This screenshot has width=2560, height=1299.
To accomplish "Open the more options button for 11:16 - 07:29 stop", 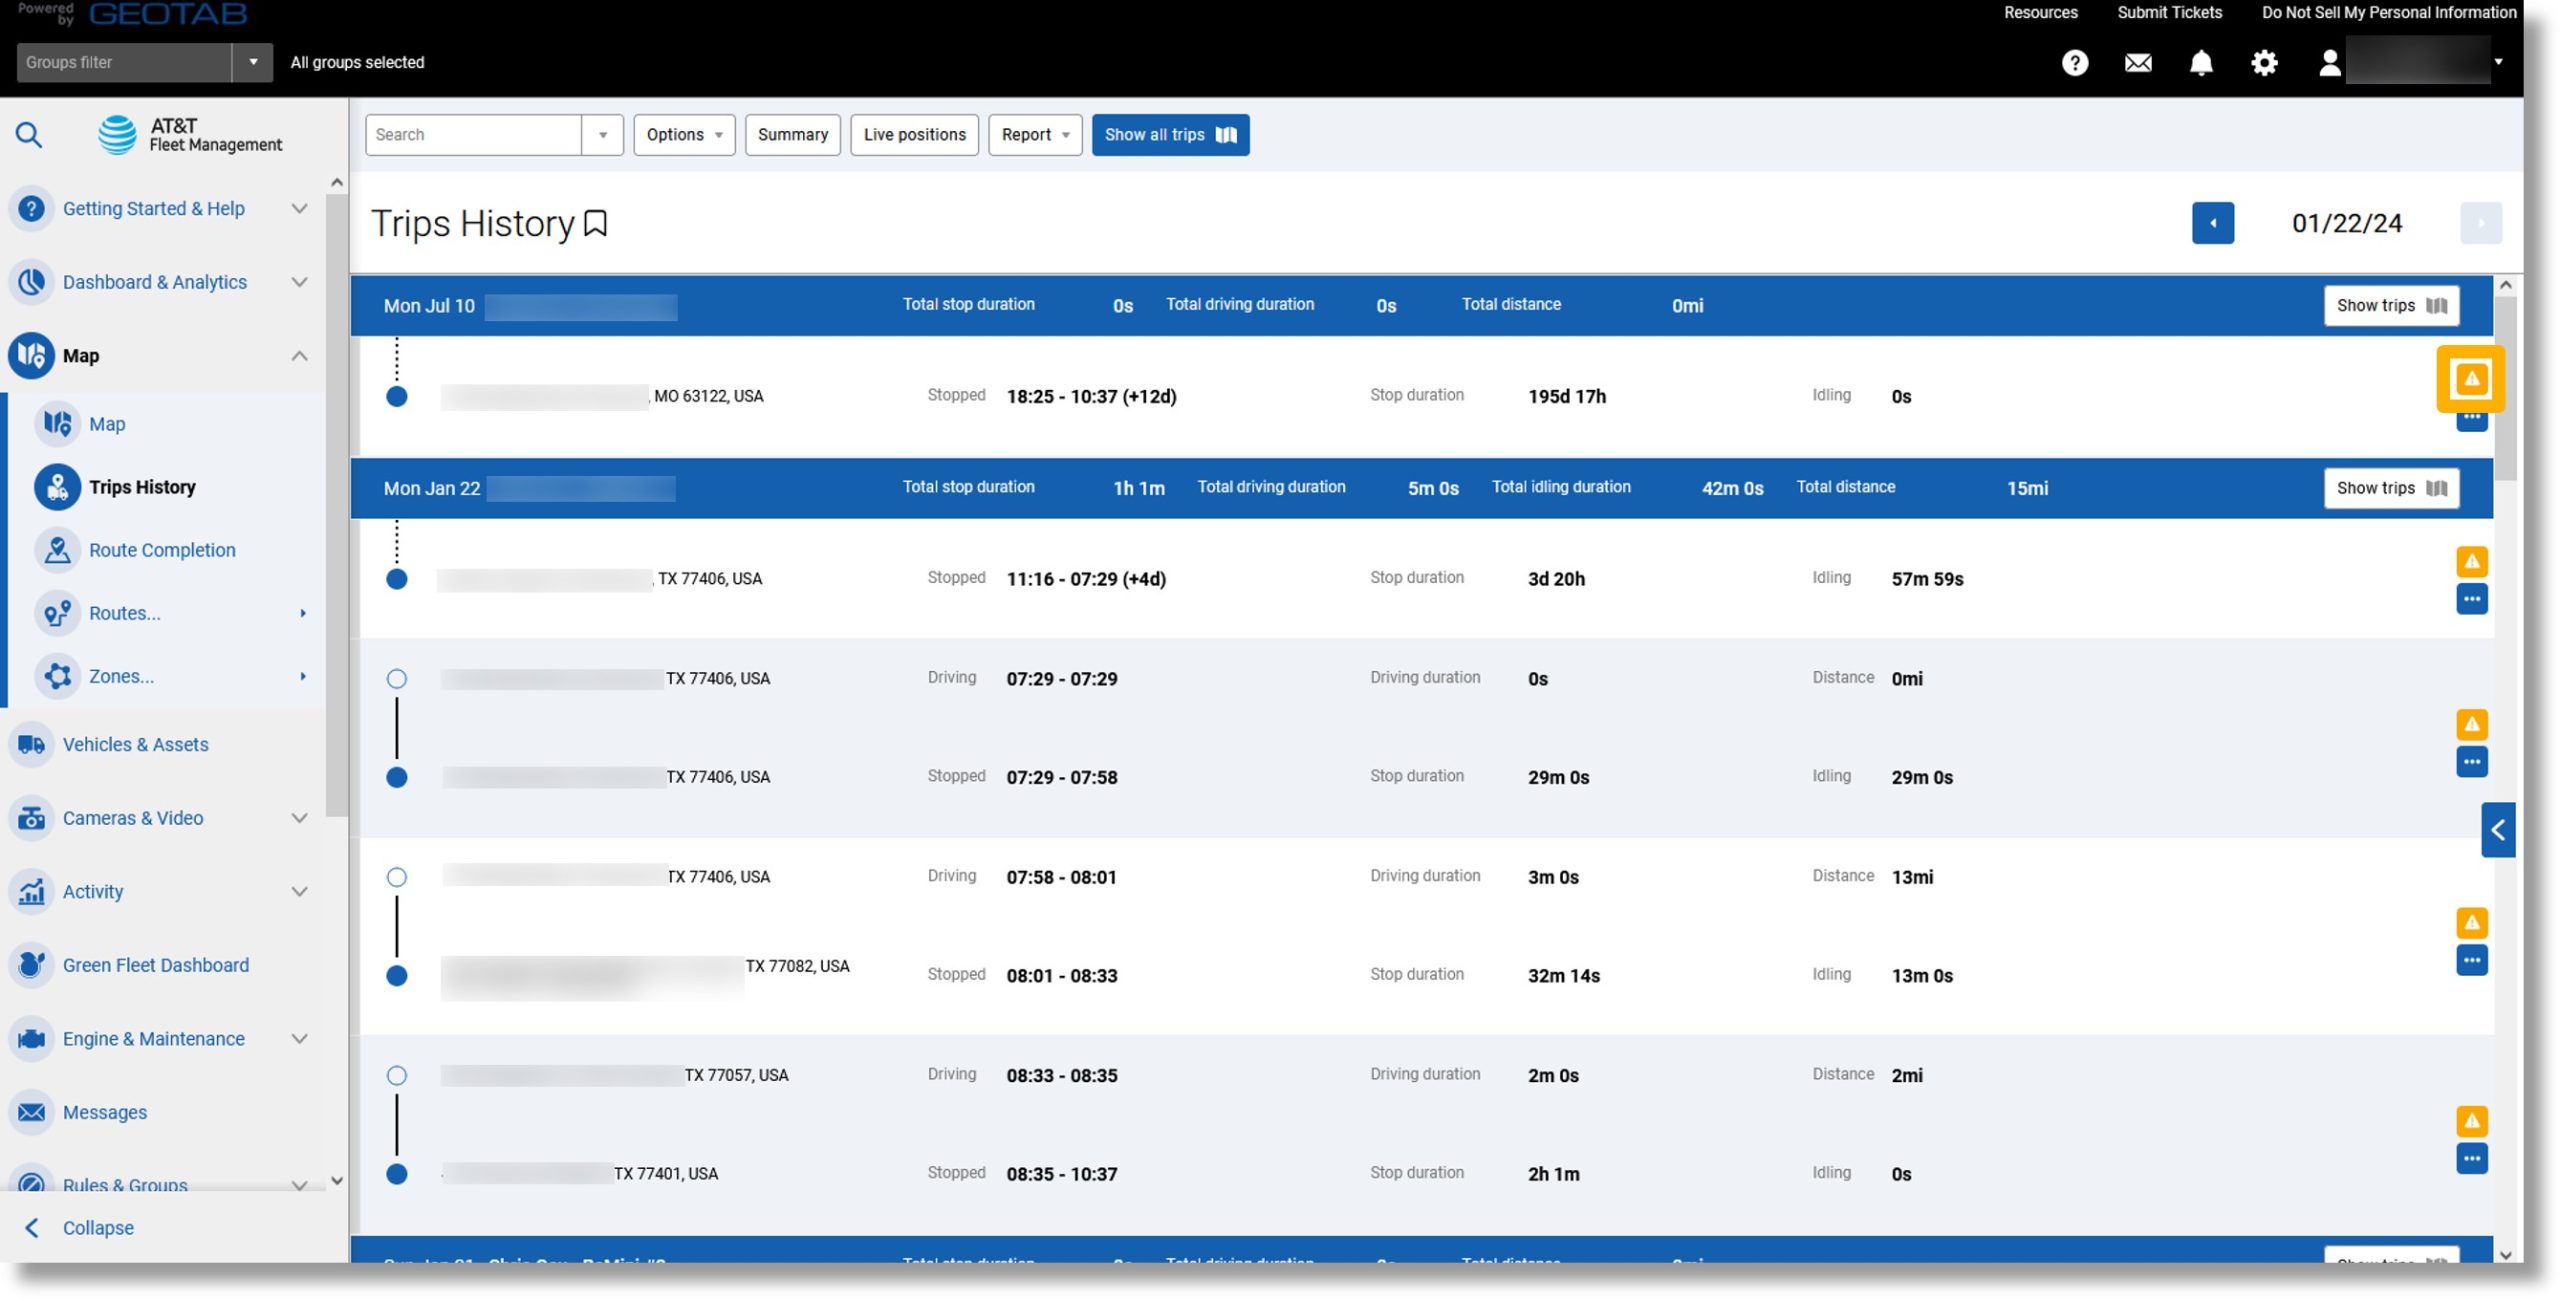I will click(2471, 599).
